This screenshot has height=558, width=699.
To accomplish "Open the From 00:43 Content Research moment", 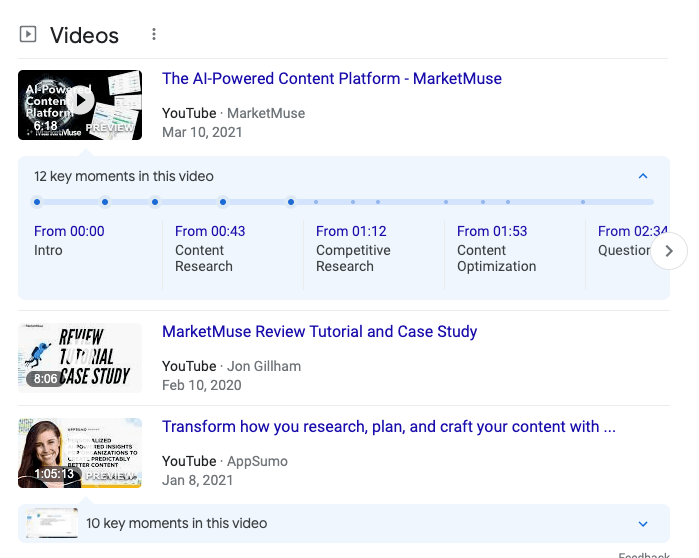I will point(210,248).
